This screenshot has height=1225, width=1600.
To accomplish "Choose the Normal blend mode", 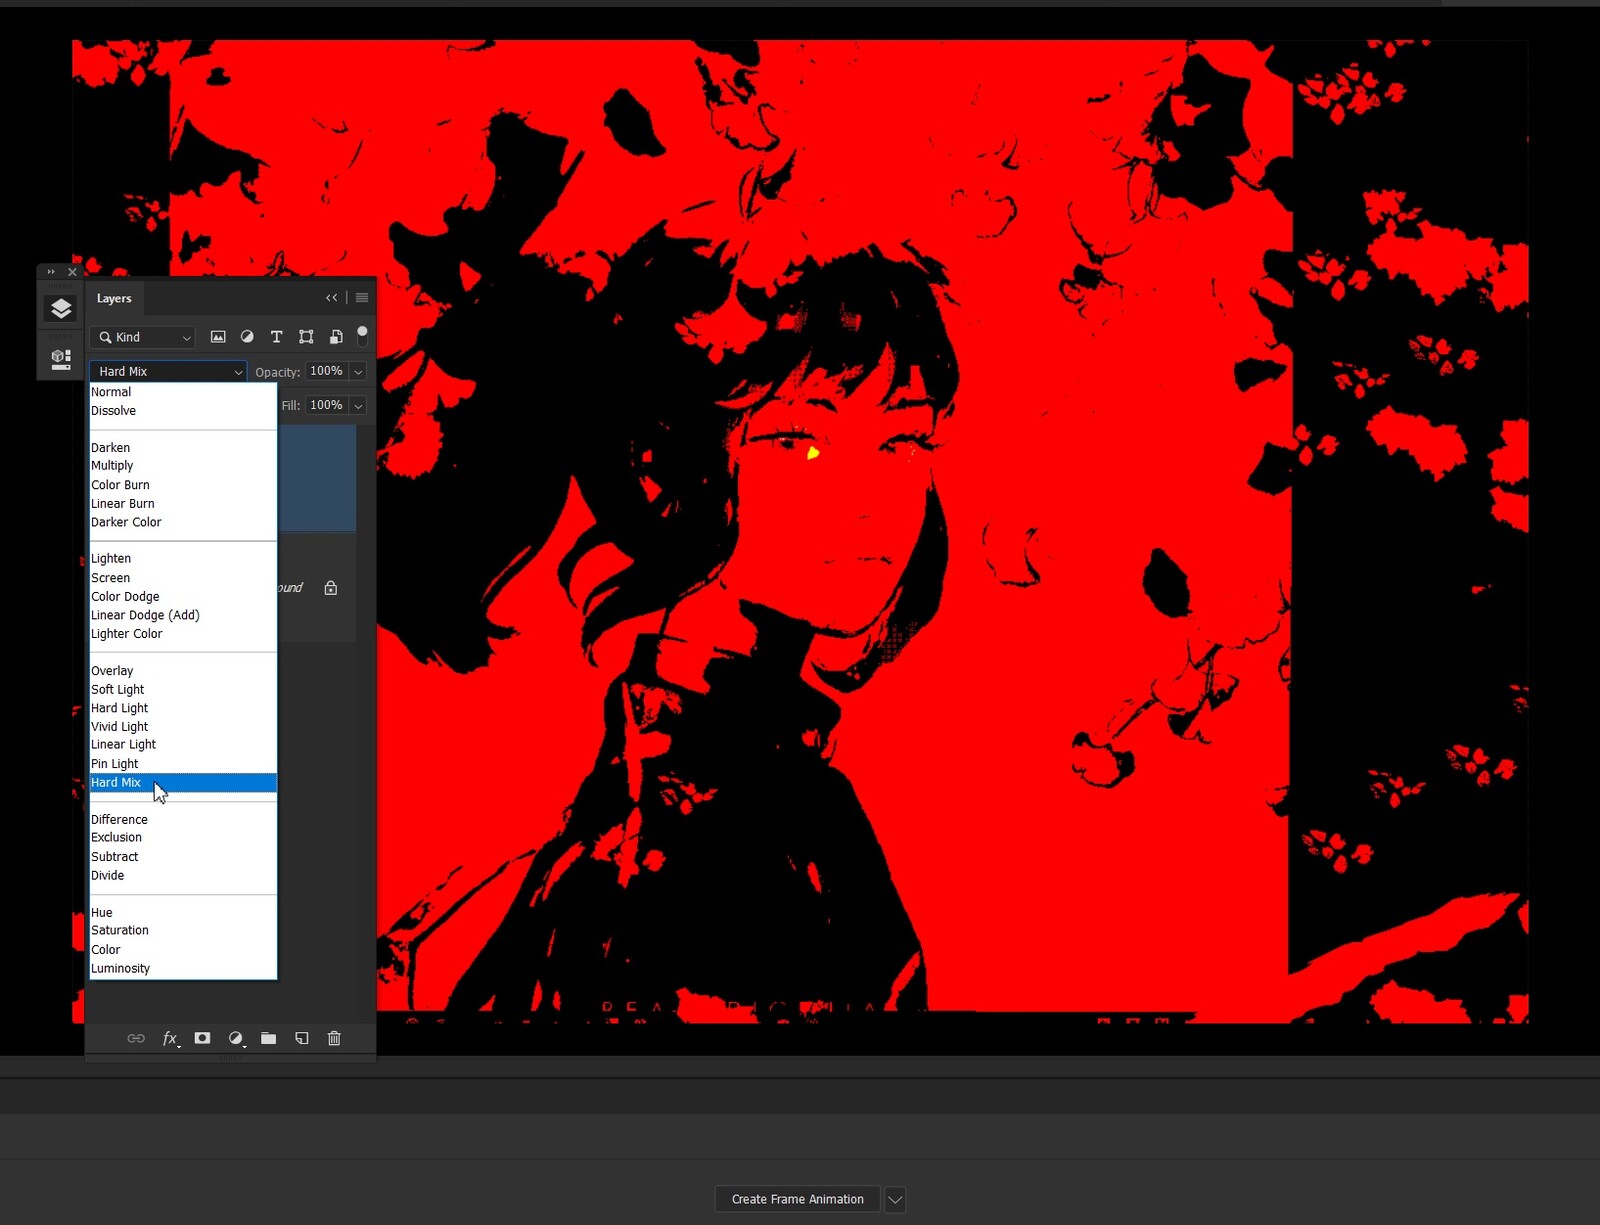I will click(183, 392).
